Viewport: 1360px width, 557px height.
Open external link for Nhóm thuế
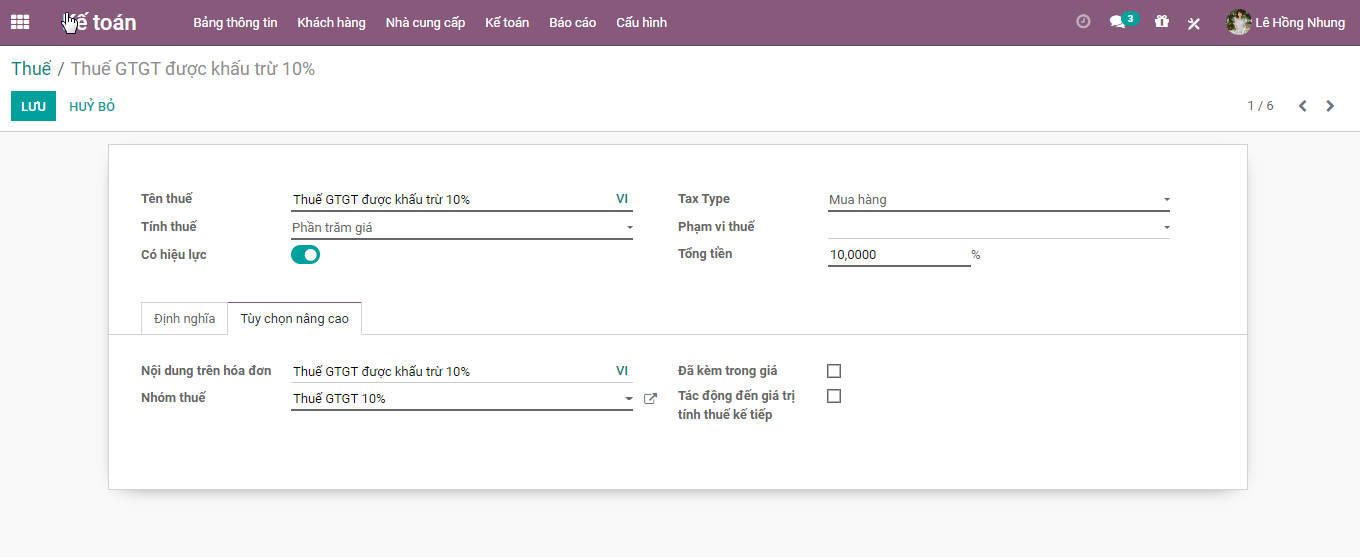650,399
